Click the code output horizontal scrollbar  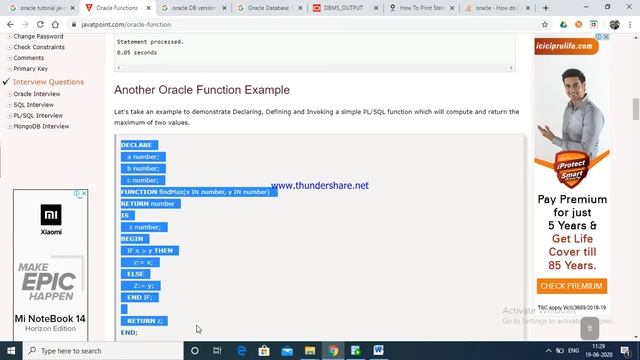pos(315,68)
